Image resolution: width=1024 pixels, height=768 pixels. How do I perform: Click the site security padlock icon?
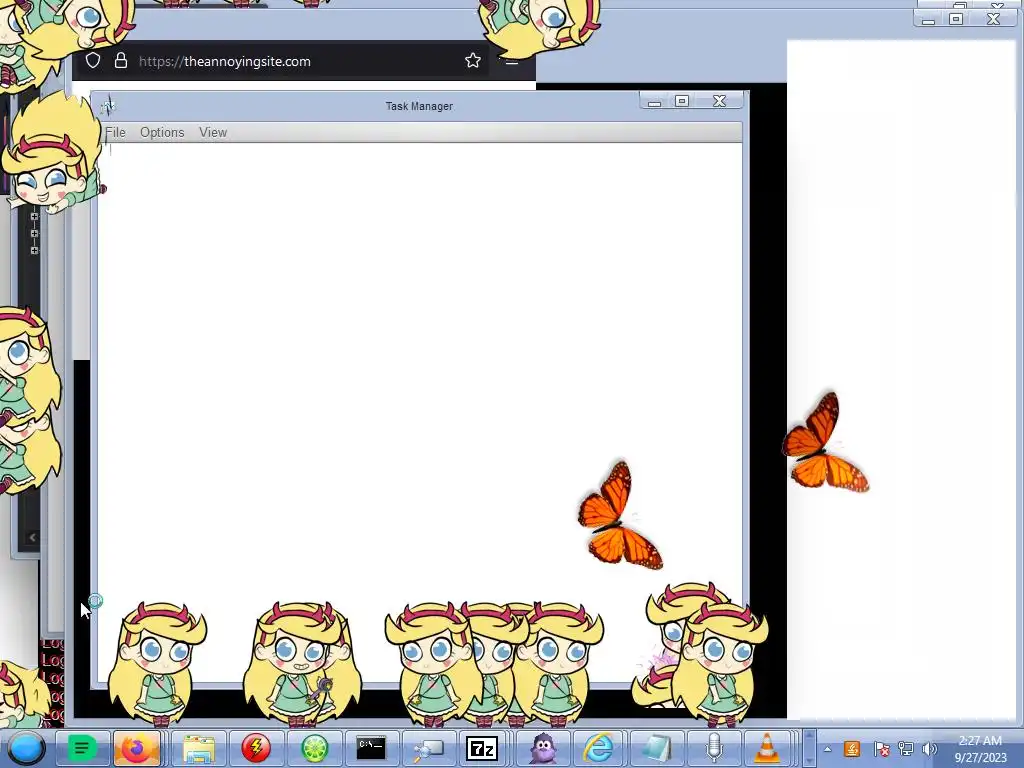click(x=121, y=61)
